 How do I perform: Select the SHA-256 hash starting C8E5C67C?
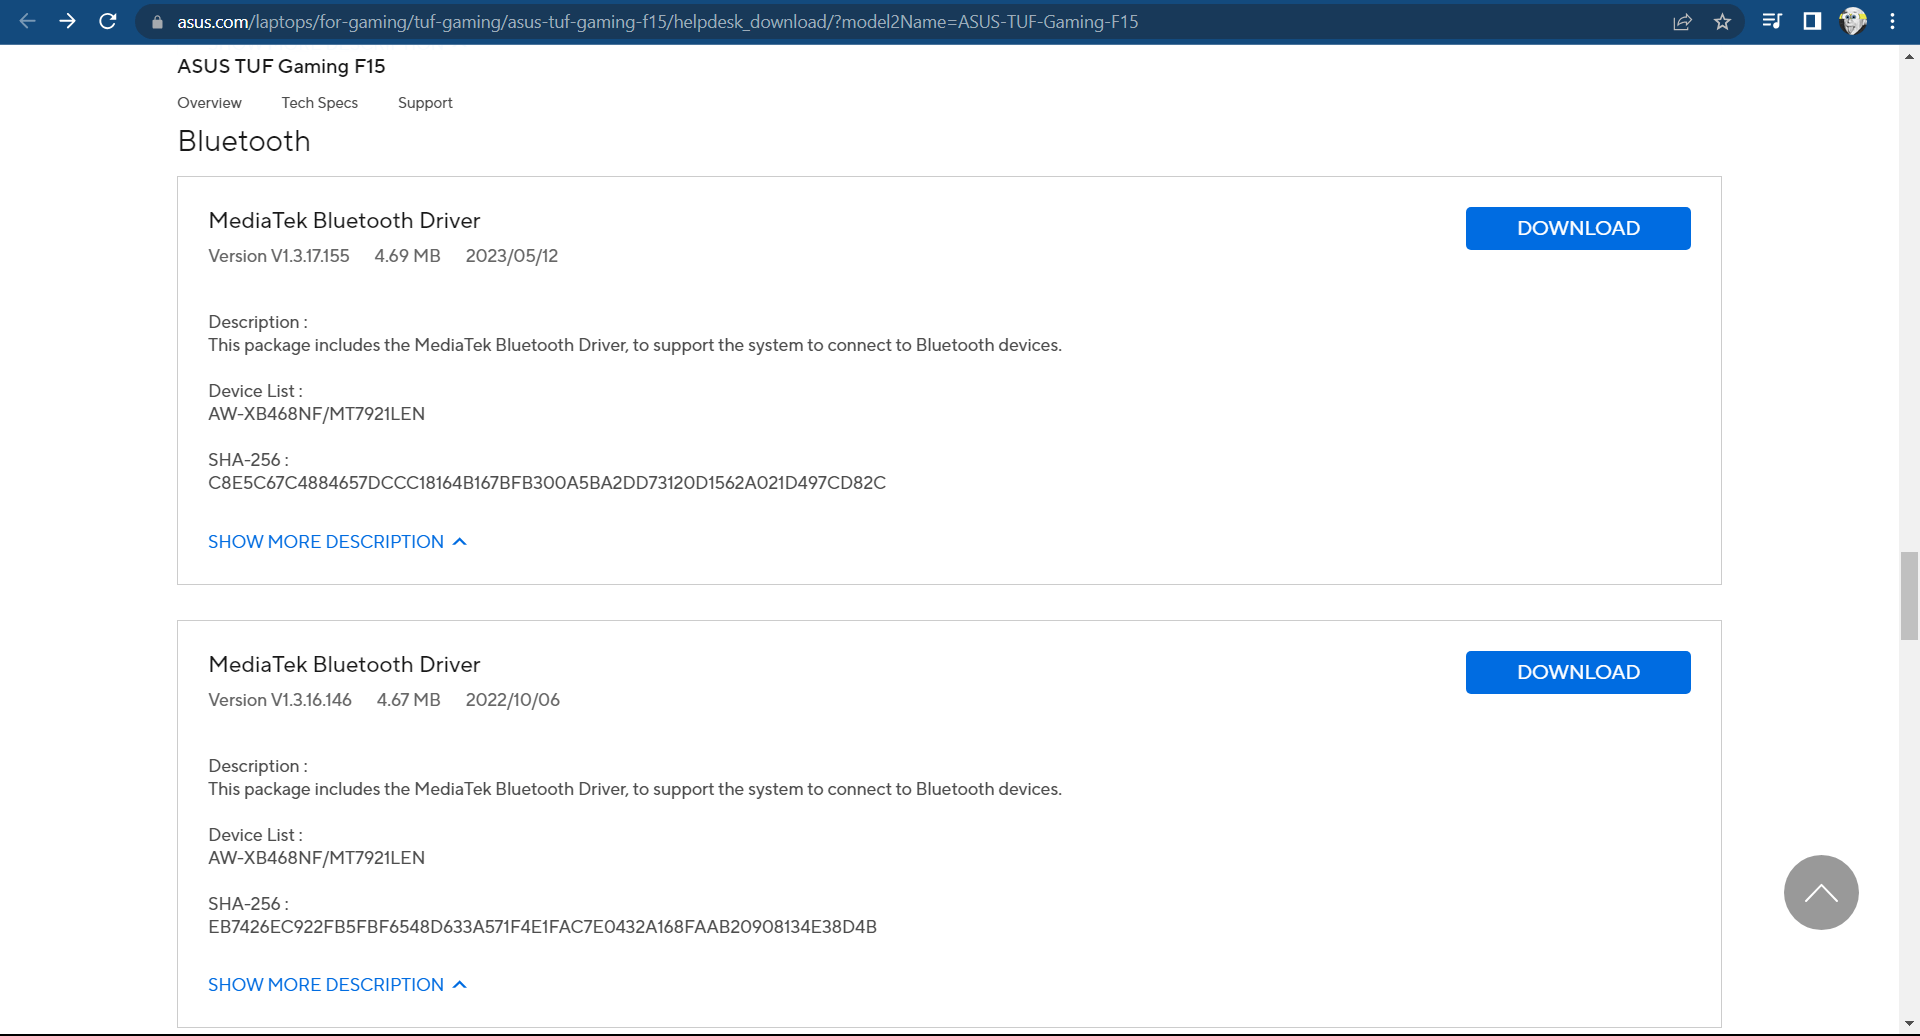pos(547,483)
